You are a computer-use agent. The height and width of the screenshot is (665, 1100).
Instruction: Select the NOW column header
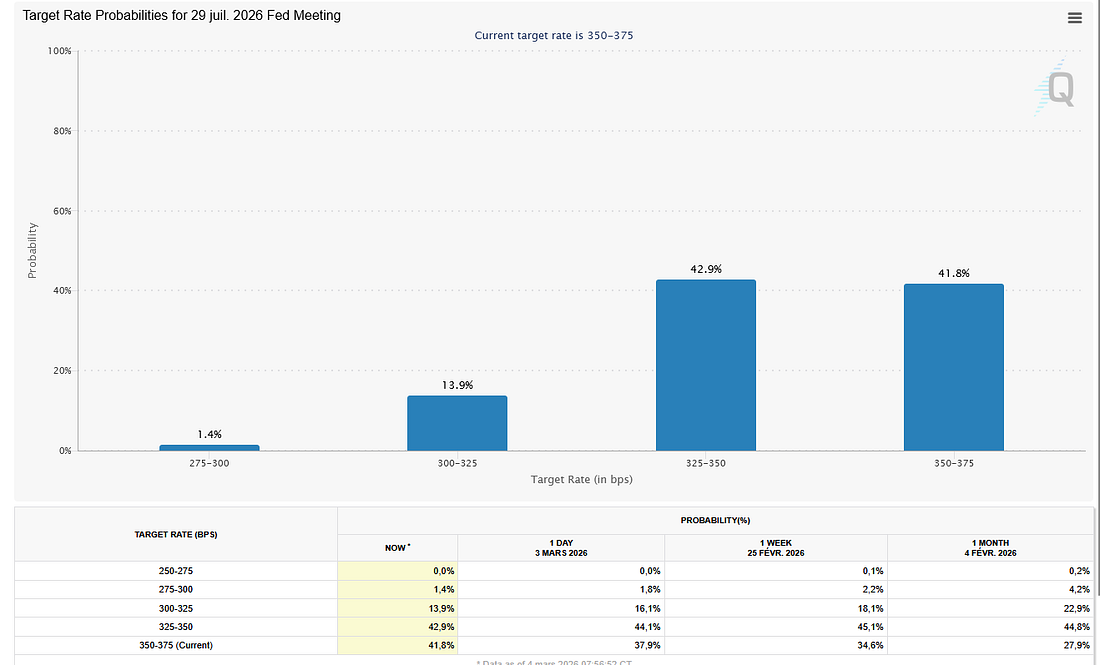point(396,548)
